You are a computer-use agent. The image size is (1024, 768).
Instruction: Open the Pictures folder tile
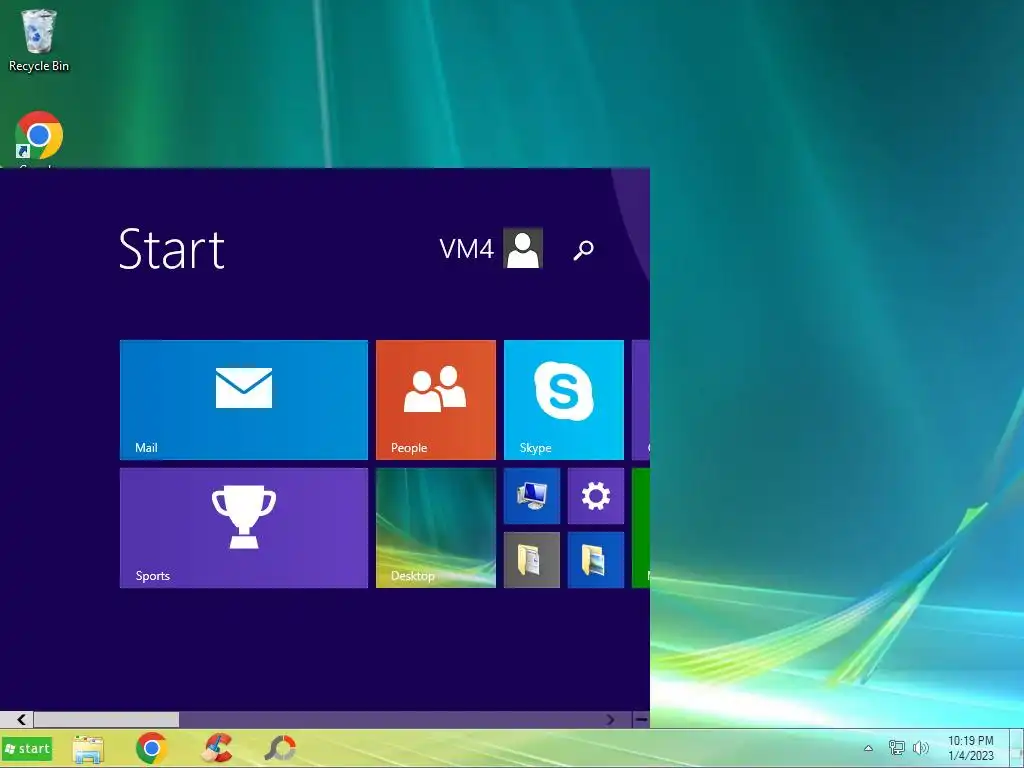click(596, 560)
